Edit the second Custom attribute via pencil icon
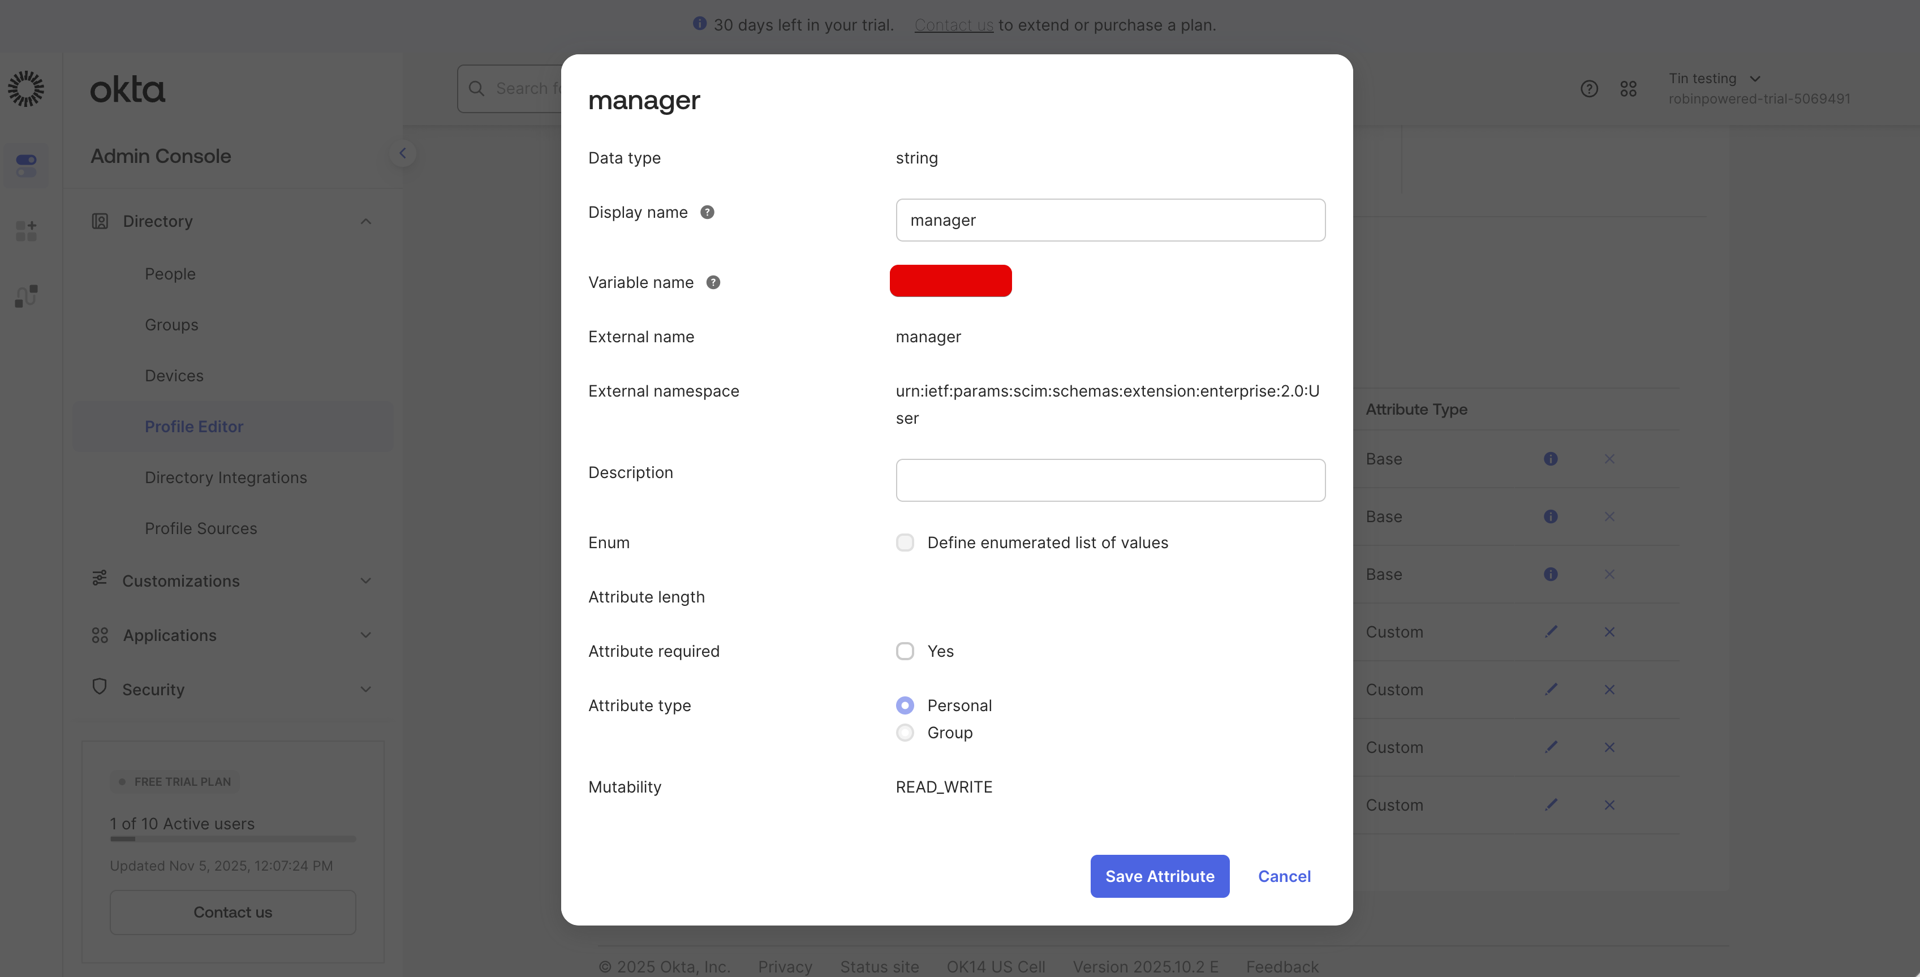The height and width of the screenshot is (977, 1920). click(1551, 689)
